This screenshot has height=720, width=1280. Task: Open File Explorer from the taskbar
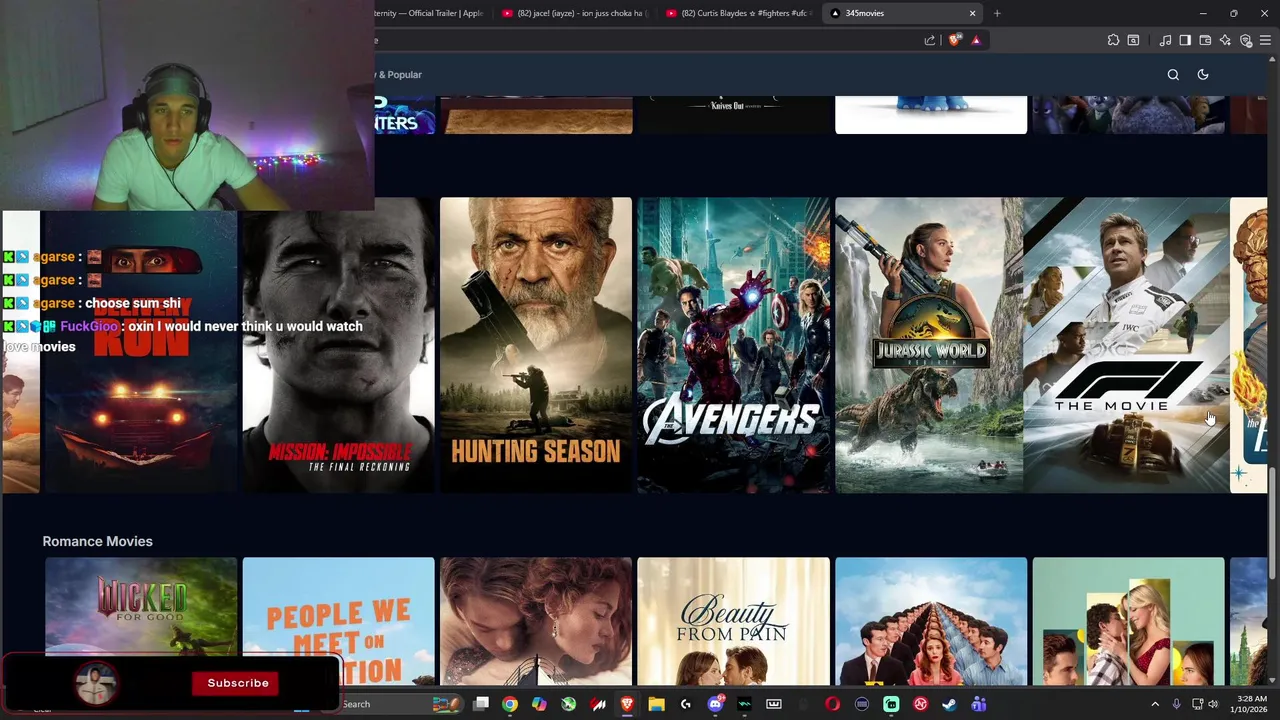tap(656, 704)
